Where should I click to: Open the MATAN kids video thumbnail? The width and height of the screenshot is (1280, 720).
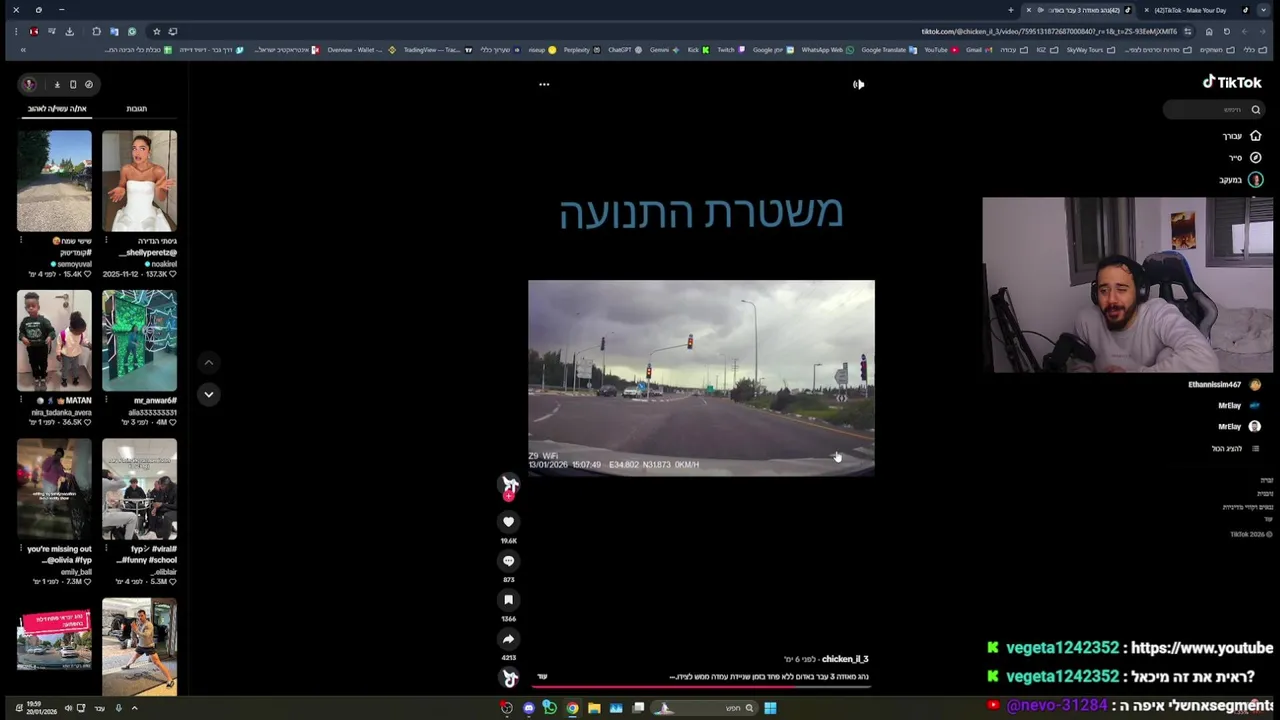[x=54, y=341]
